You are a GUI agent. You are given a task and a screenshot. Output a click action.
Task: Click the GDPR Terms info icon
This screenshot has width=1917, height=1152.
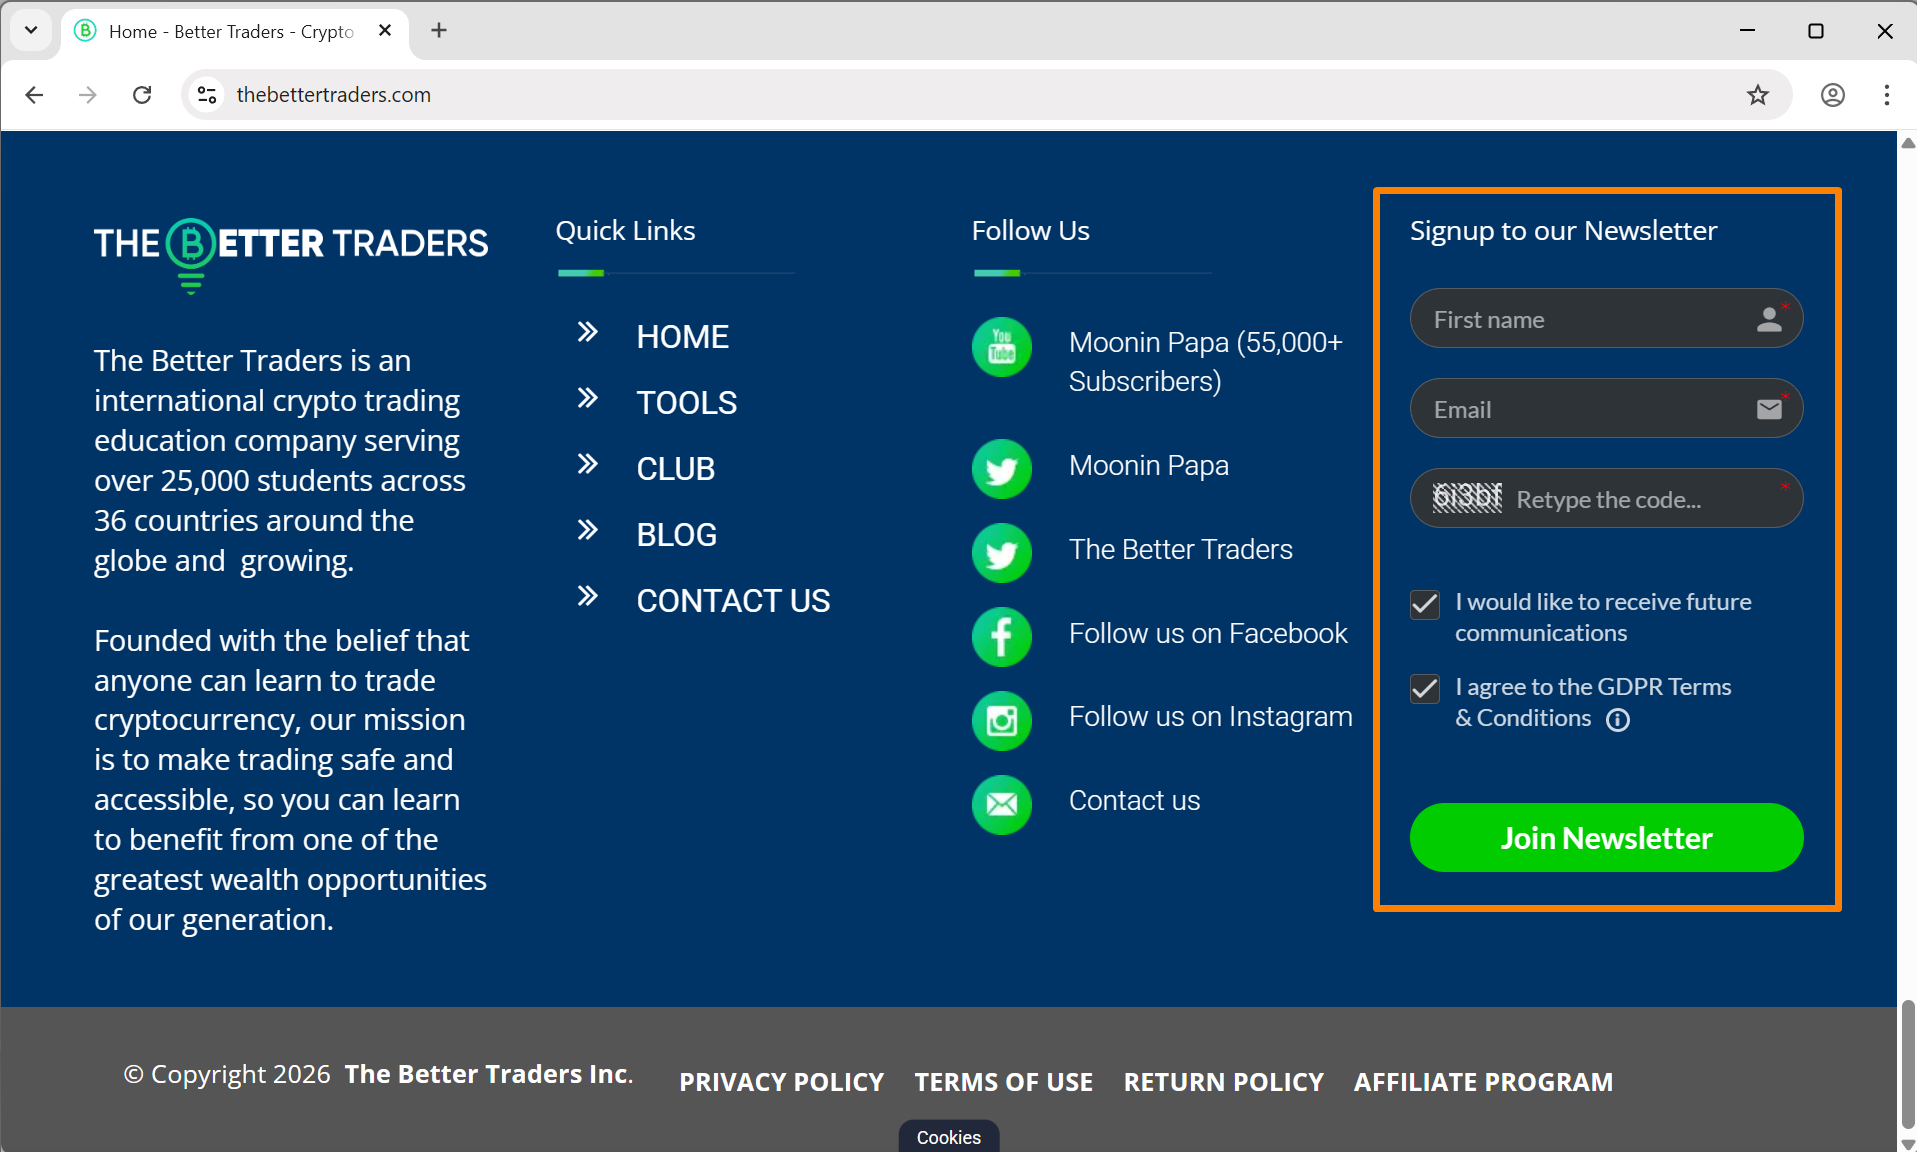tap(1618, 719)
